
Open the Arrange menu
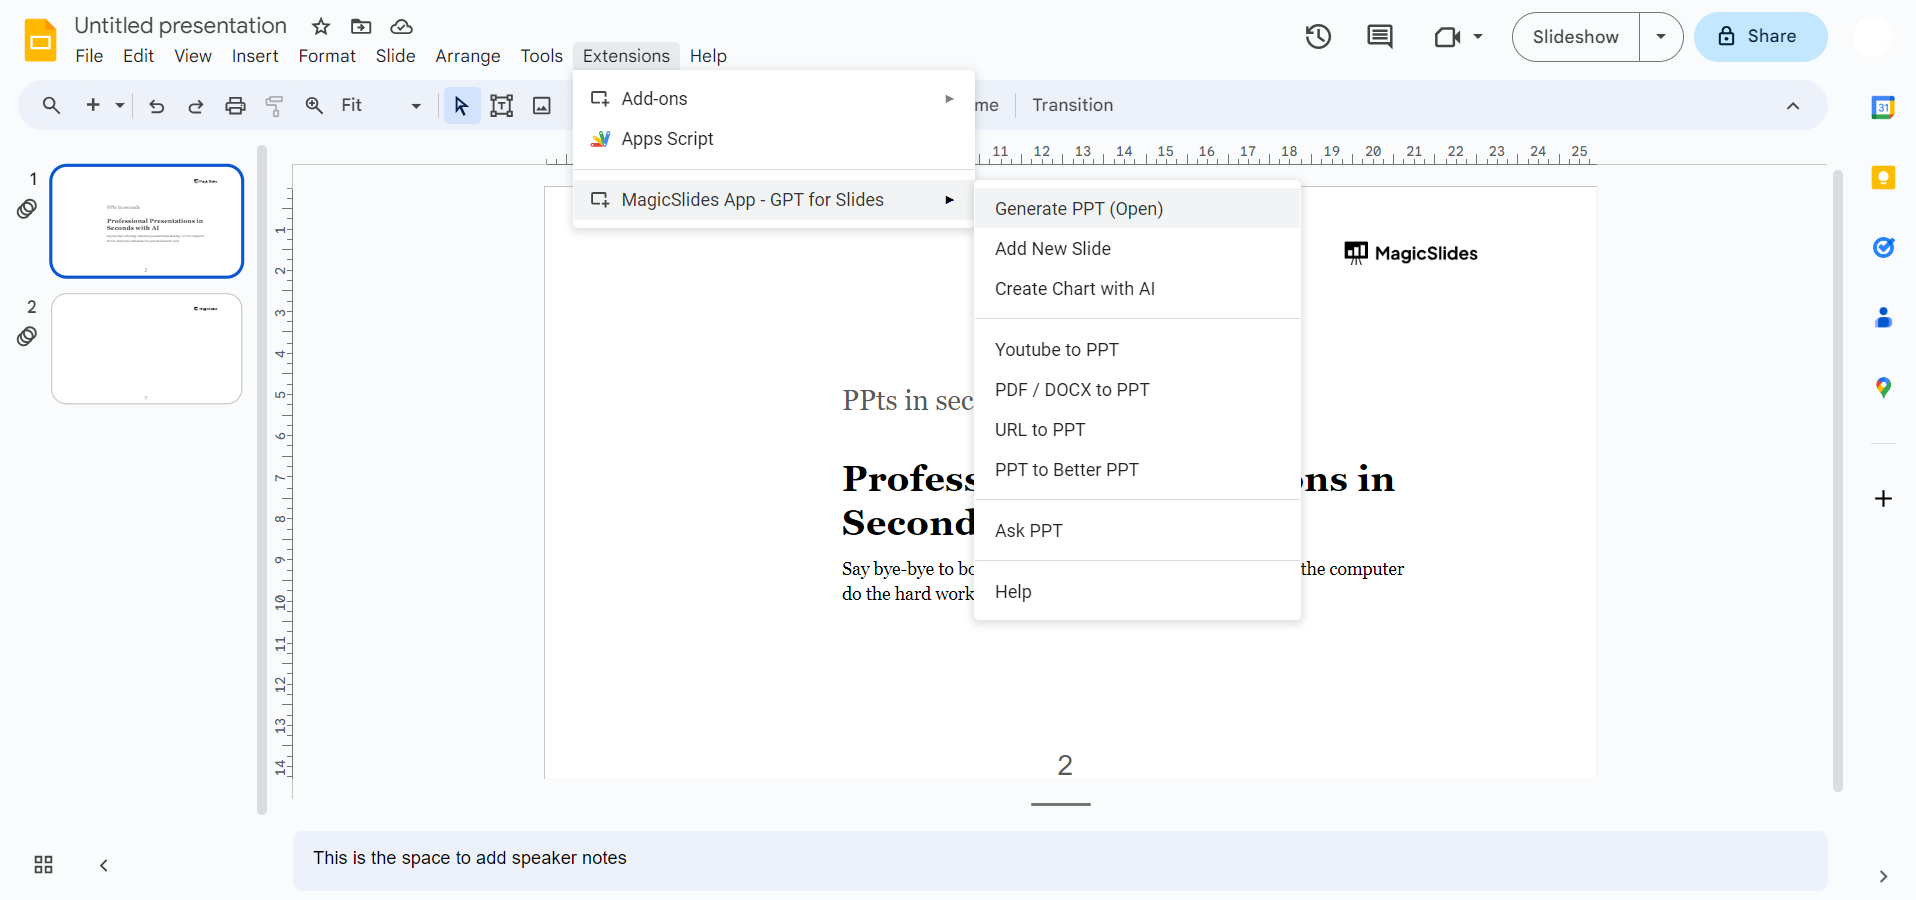pyautogui.click(x=467, y=56)
